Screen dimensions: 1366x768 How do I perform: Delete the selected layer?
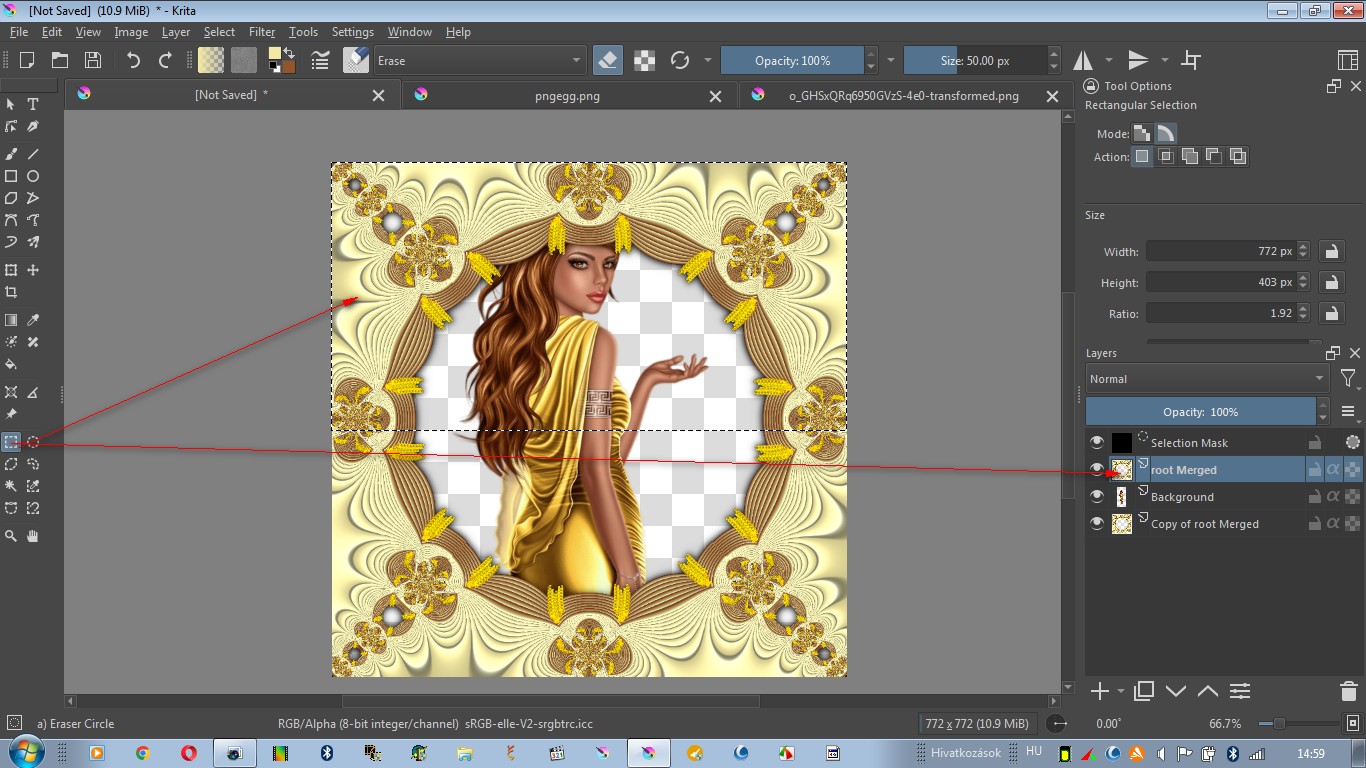[x=1348, y=691]
